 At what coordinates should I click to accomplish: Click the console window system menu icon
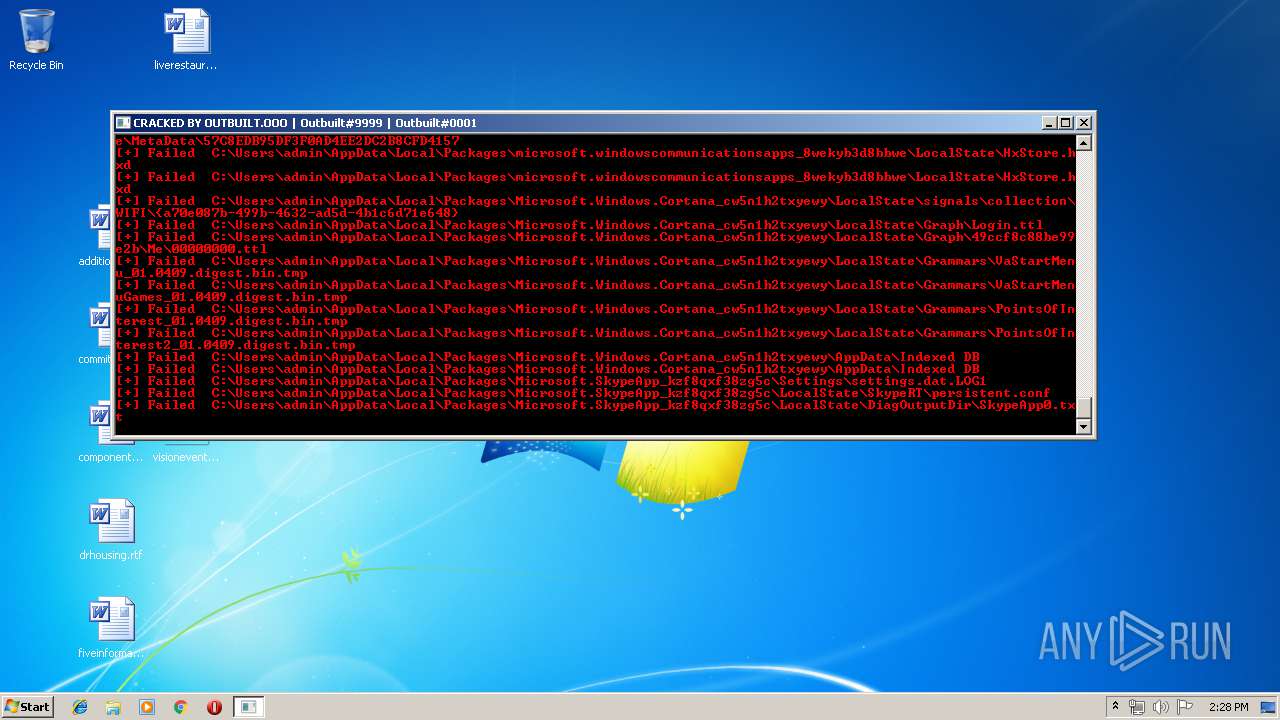click(x=123, y=123)
